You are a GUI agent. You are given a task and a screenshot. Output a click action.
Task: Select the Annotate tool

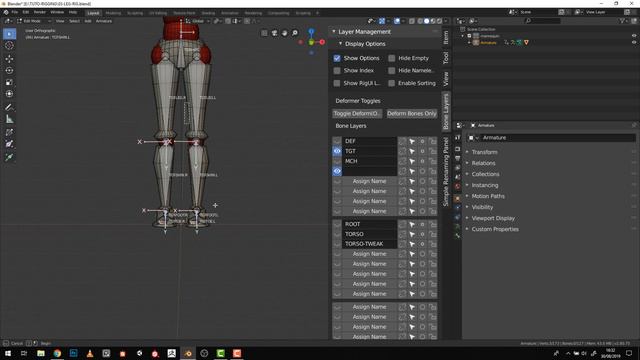click(x=9, y=107)
